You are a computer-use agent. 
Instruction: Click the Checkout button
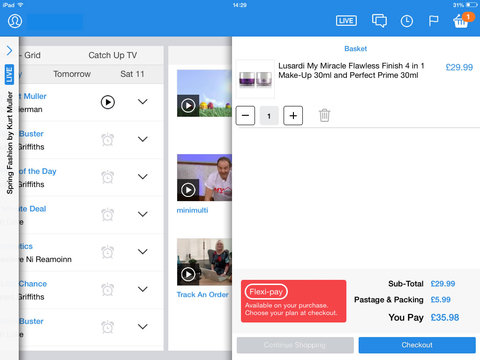click(417, 345)
